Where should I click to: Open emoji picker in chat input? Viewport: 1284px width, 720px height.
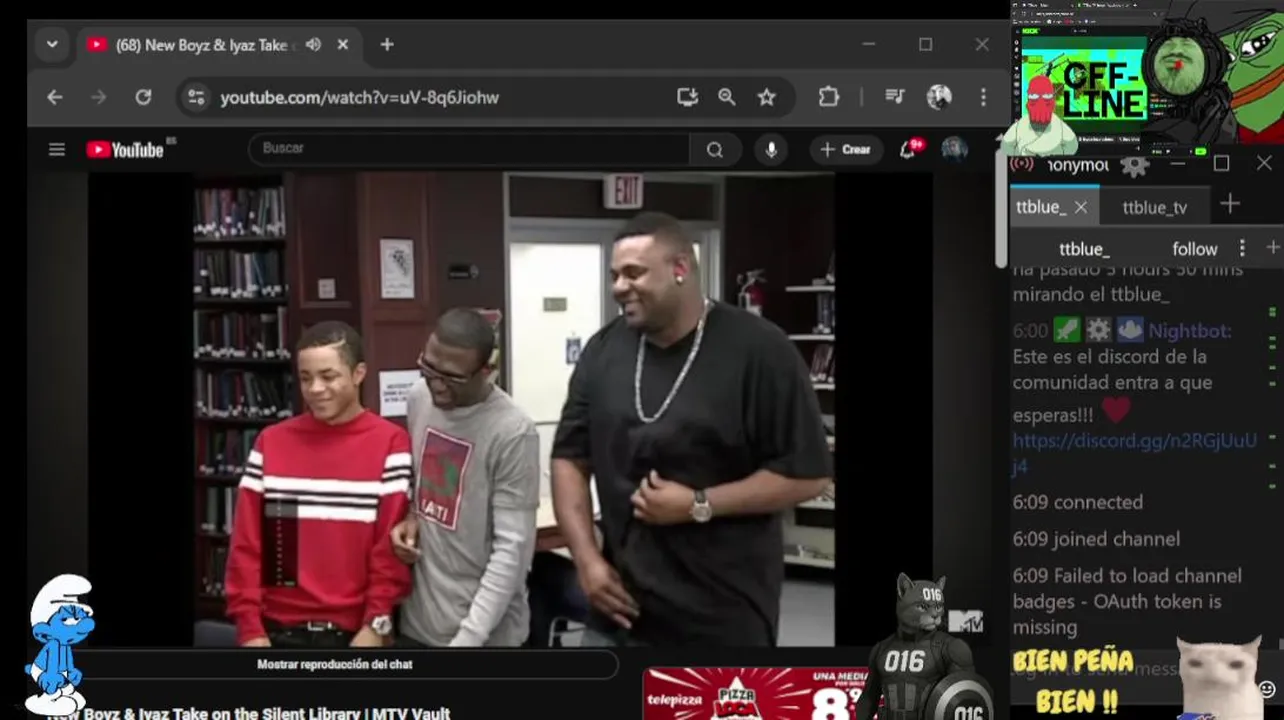click(x=1267, y=688)
